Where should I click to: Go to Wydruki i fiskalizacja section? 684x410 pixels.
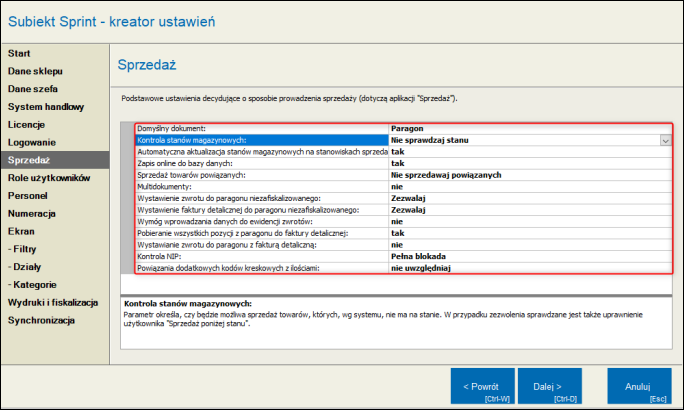53,303
